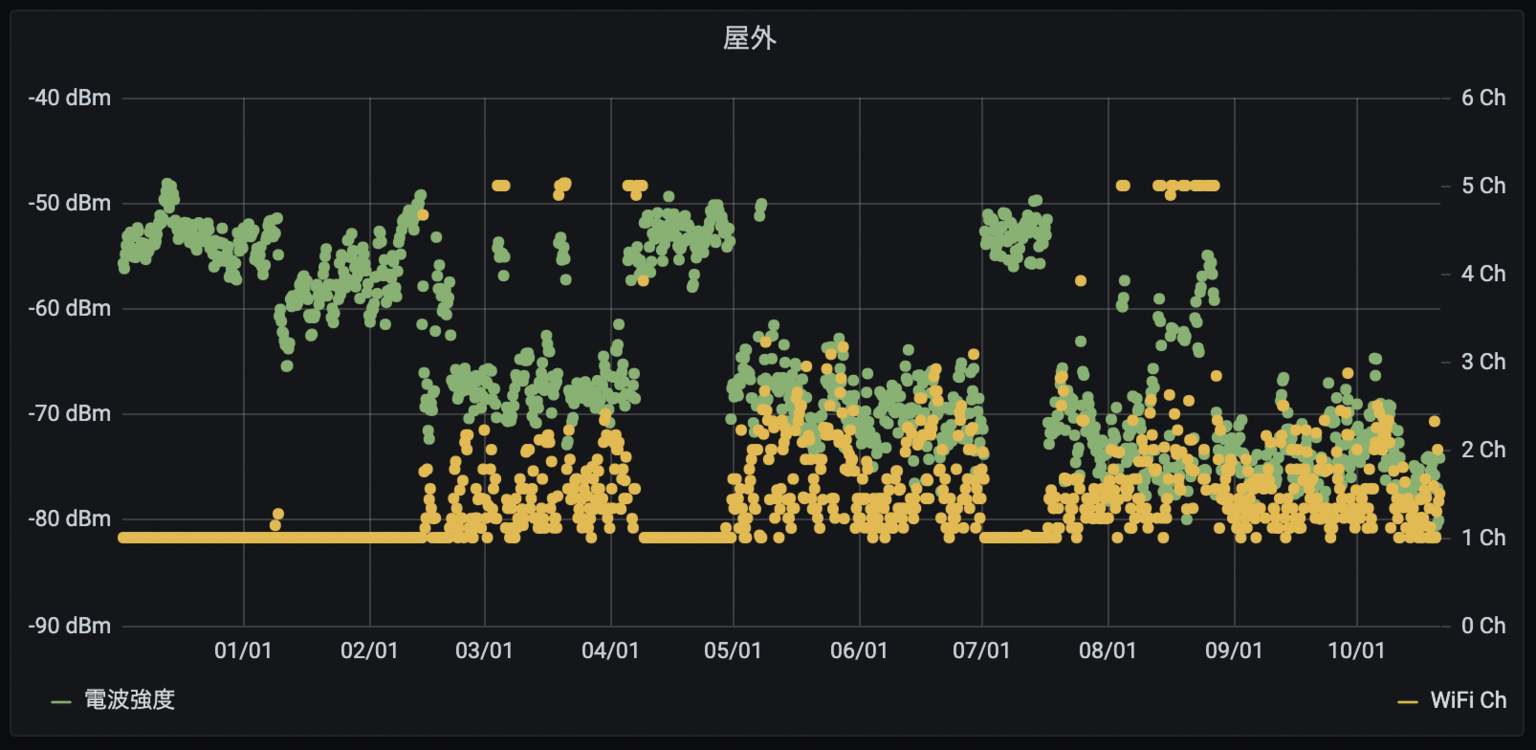Click the 05/01 date label
The height and width of the screenshot is (750, 1536).
pyautogui.click(x=733, y=651)
